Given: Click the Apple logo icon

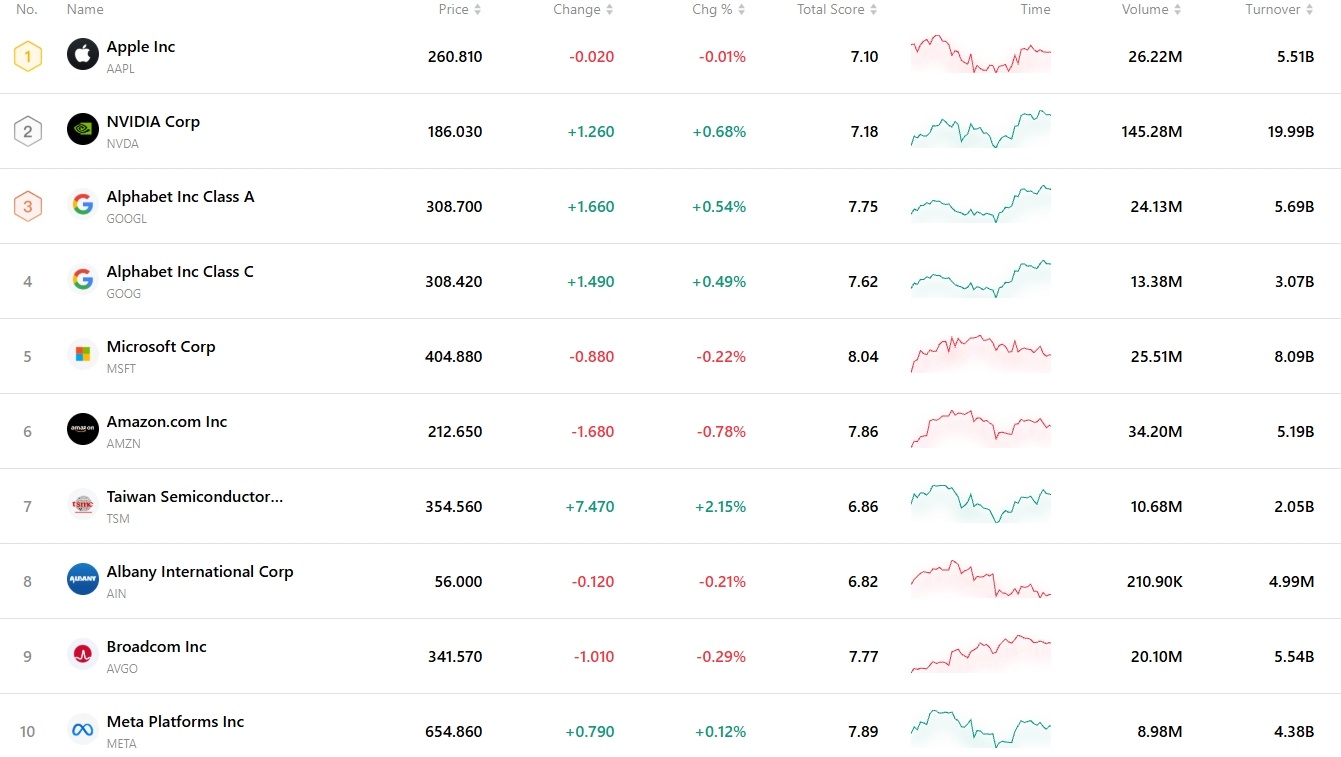Looking at the screenshot, I should (x=82, y=56).
